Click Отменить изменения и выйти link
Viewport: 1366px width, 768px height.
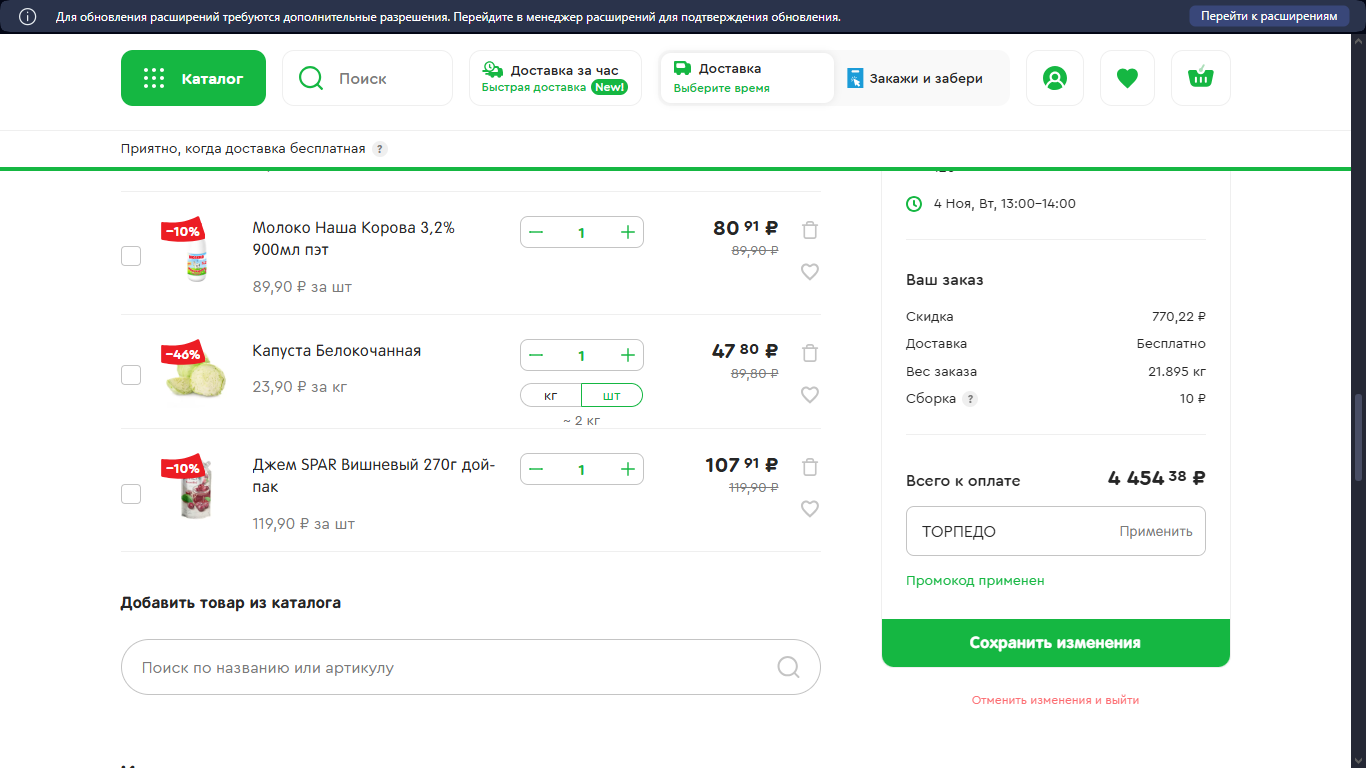click(1055, 700)
